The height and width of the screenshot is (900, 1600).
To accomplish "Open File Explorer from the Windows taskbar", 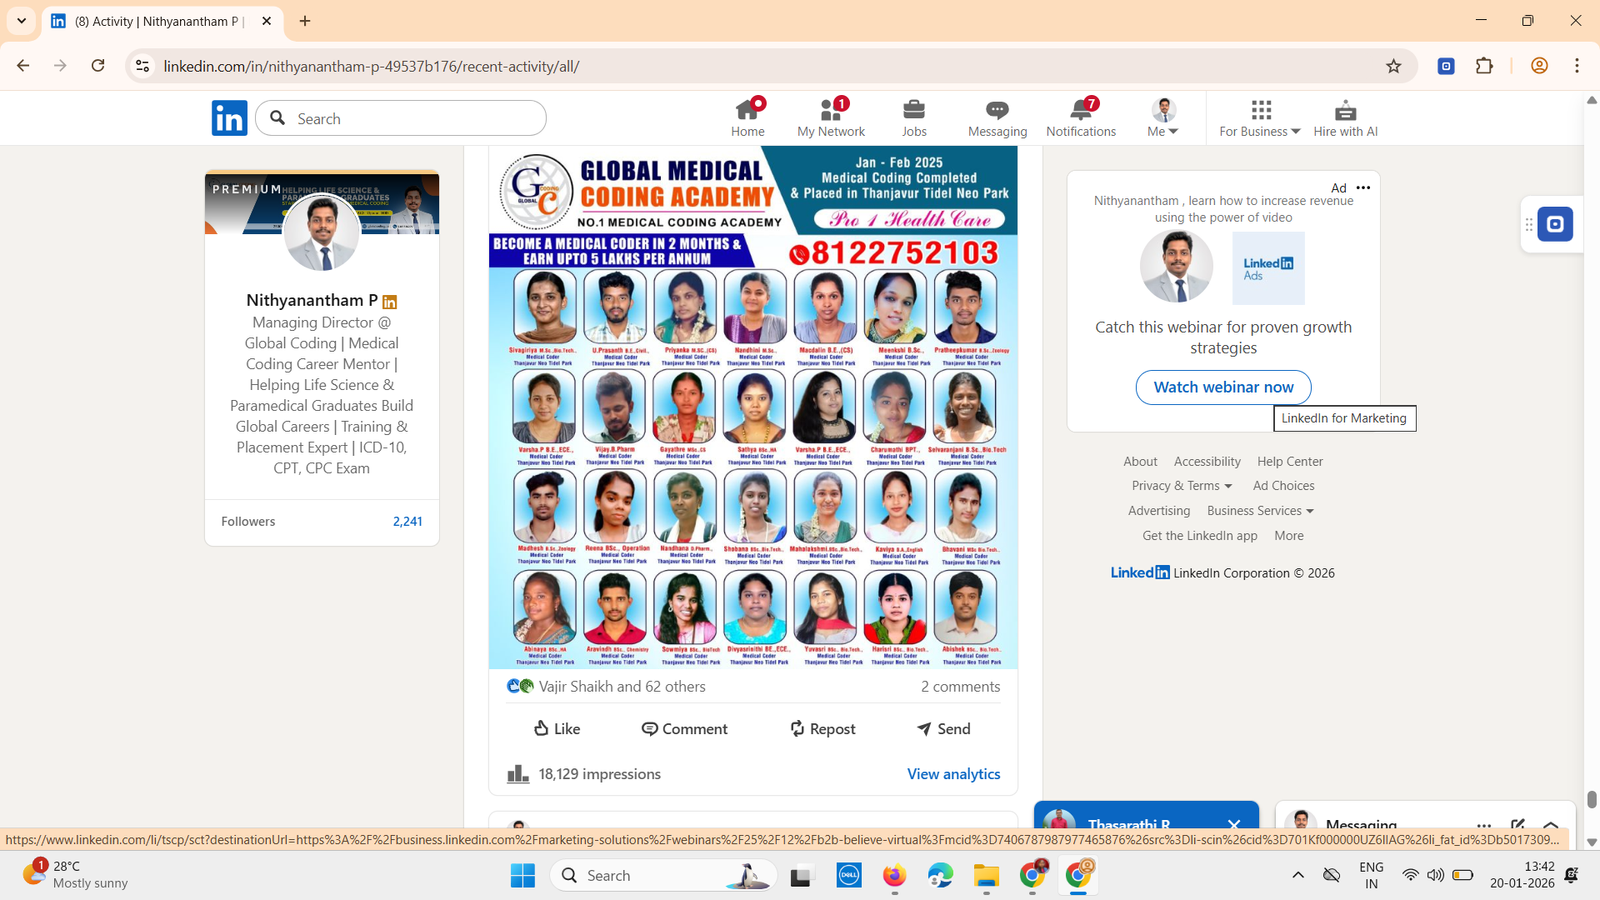I will pyautogui.click(x=986, y=876).
